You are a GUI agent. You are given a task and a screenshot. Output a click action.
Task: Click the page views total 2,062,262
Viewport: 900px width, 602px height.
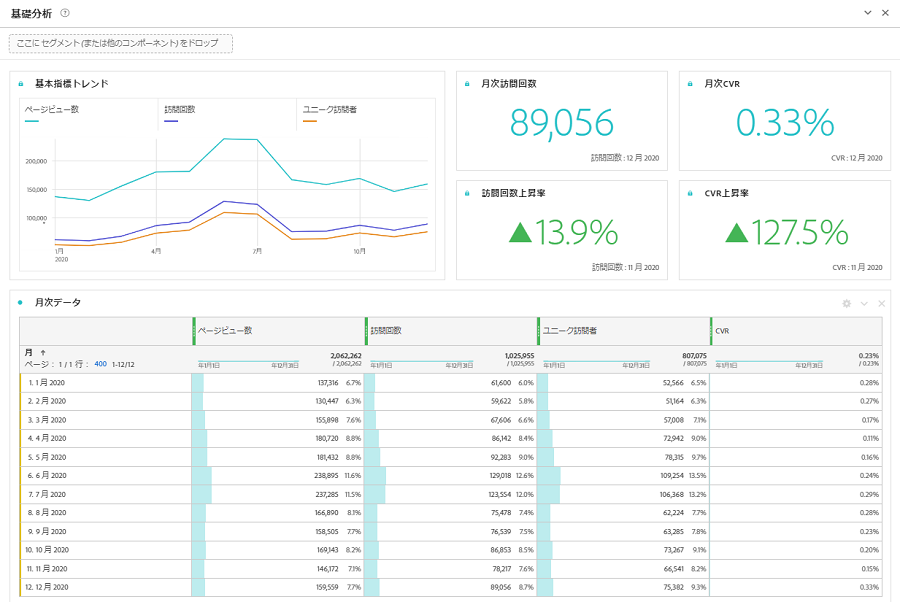346,356
